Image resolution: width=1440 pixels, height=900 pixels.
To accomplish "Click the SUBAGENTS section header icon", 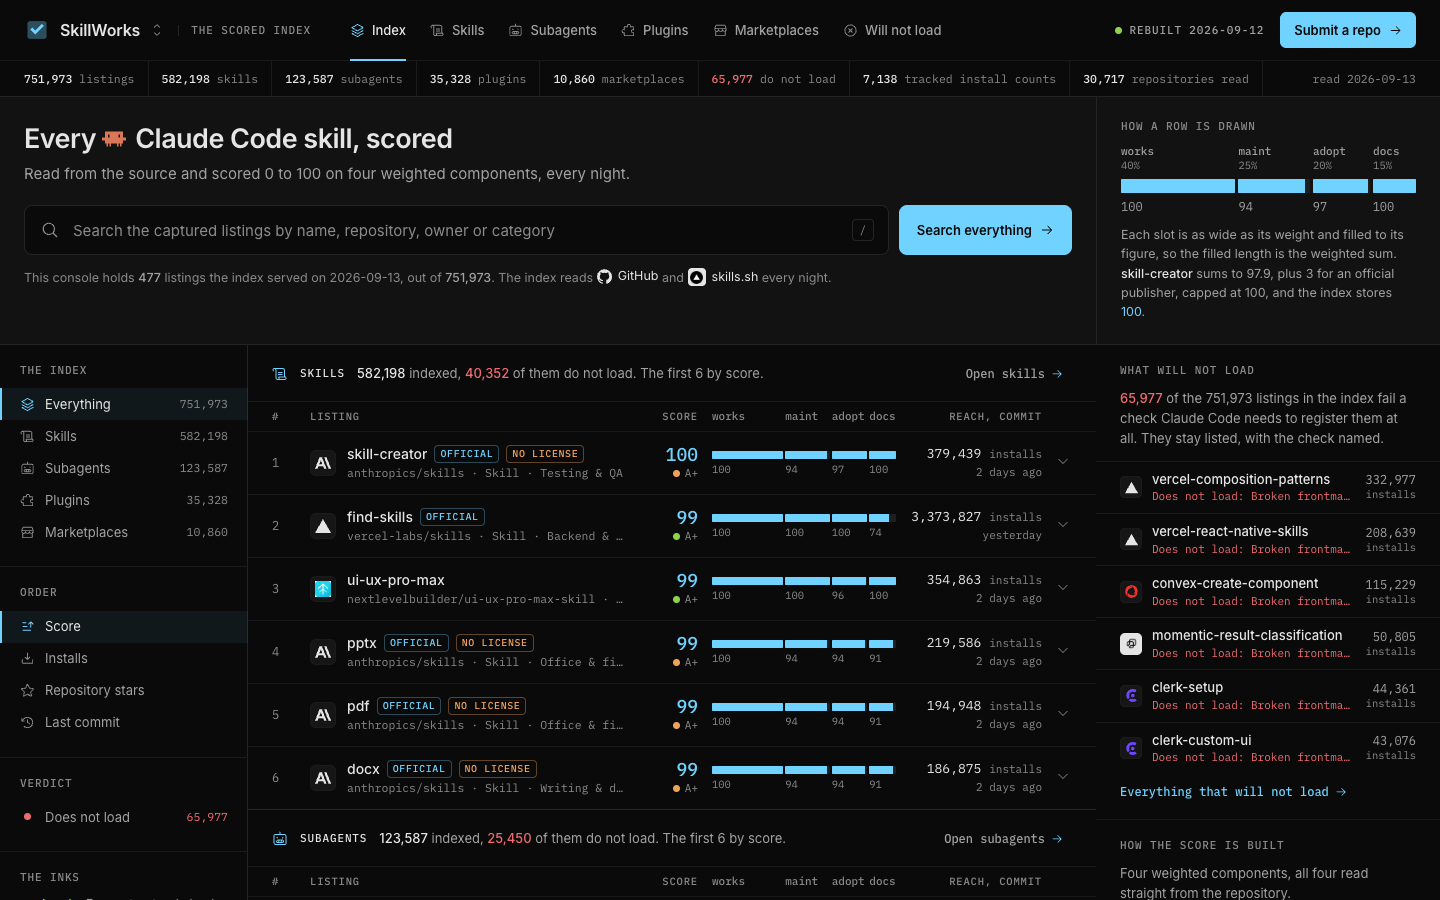I will coord(280,839).
